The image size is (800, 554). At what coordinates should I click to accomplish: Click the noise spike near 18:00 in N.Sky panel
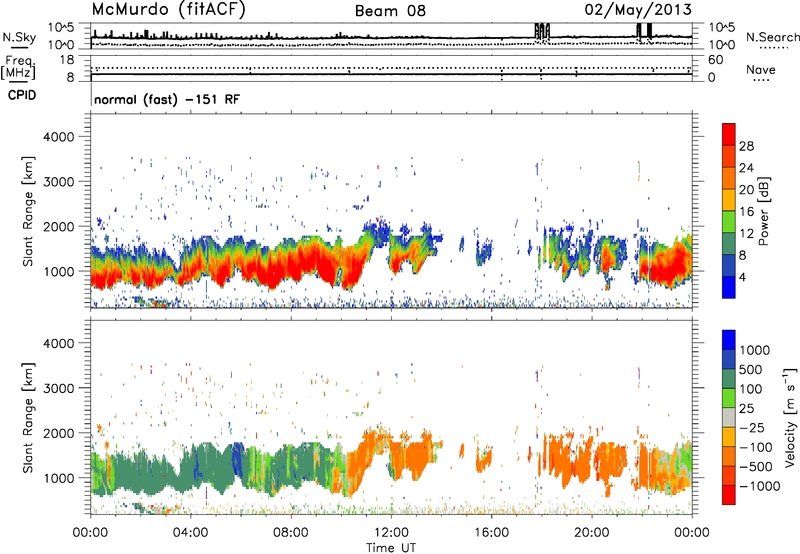pyautogui.click(x=542, y=31)
